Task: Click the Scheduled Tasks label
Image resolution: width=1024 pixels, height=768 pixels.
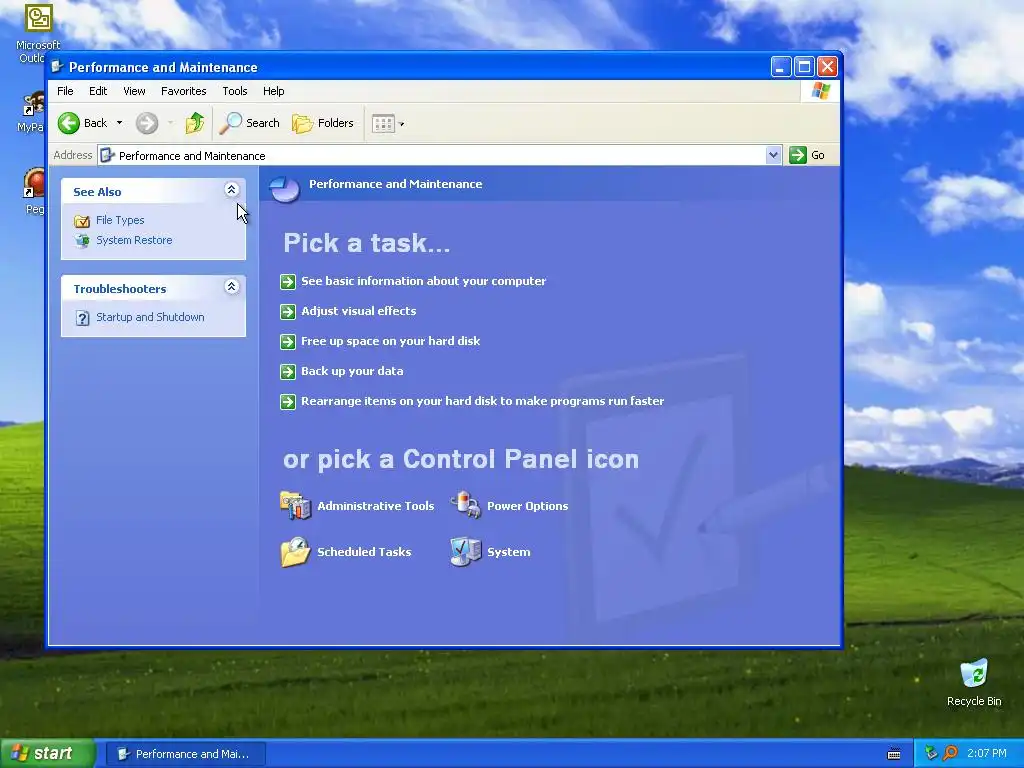Action: 364,552
